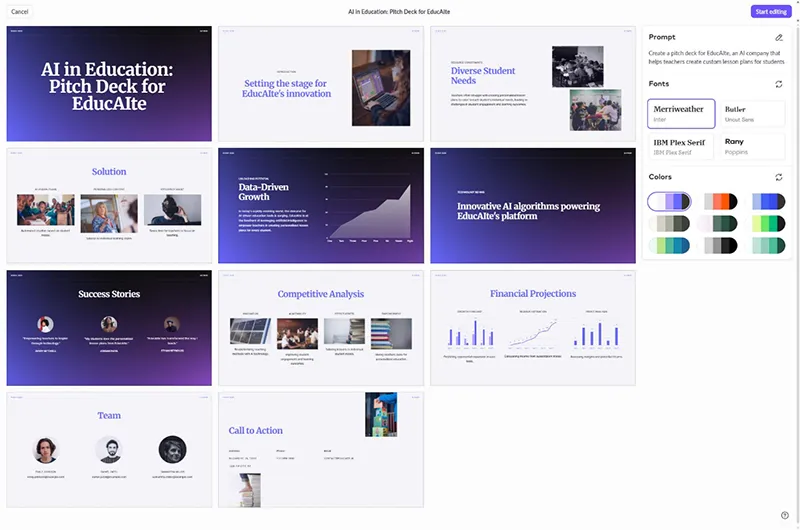Select the Data-Driven Growth slide
Viewport: 800px width, 530px height.
point(321,206)
